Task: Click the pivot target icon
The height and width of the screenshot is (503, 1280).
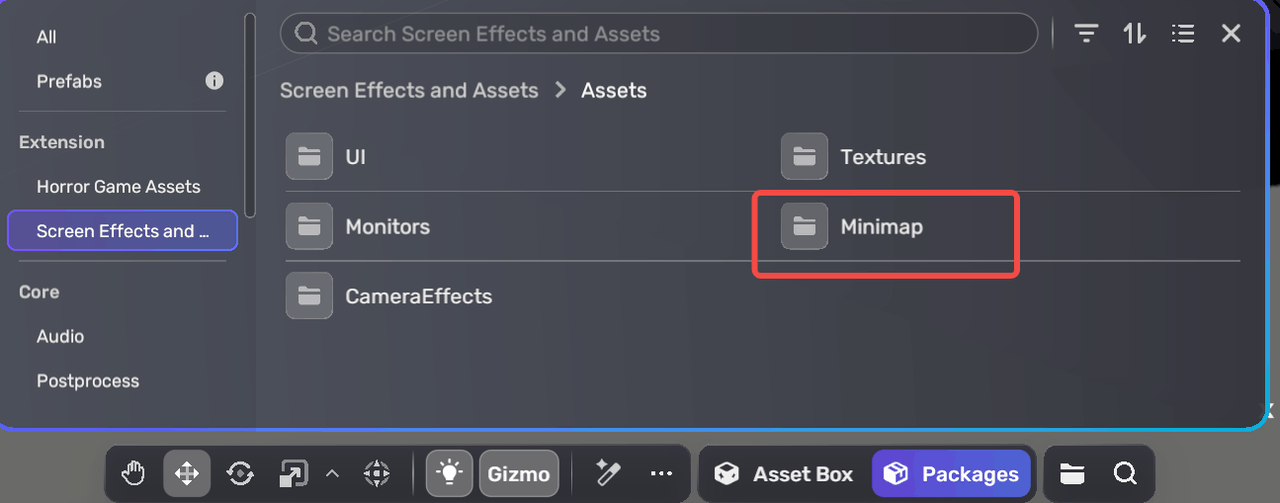Action: [x=376, y=473]
